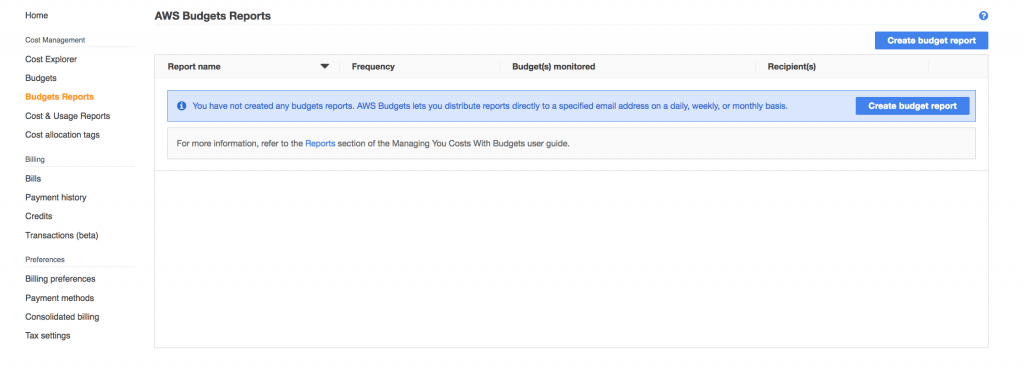
Task: Click the AWS Budgets Reports heading
Action: 212,16
